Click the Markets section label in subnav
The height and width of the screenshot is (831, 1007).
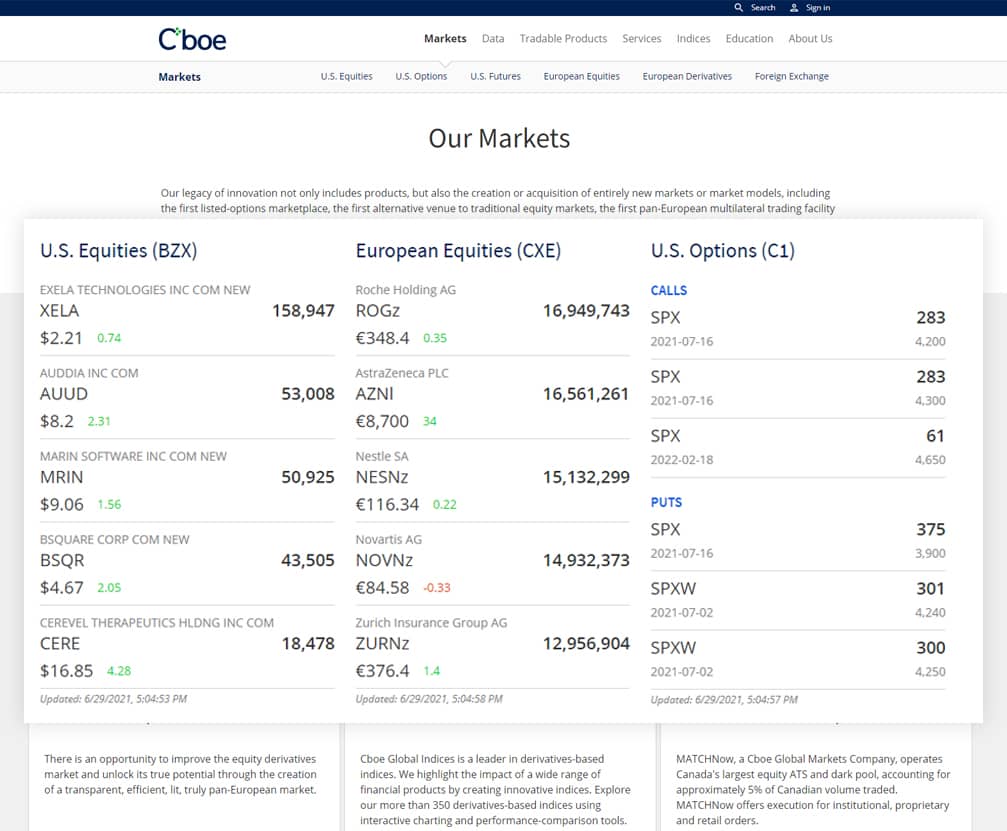(x=179, y=76)
